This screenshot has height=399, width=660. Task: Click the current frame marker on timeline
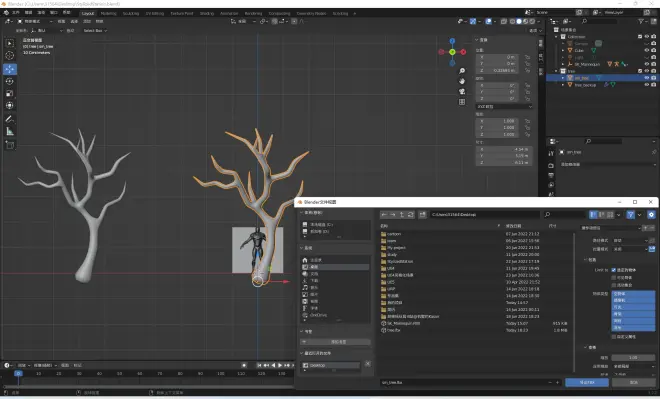pos(18,373)
